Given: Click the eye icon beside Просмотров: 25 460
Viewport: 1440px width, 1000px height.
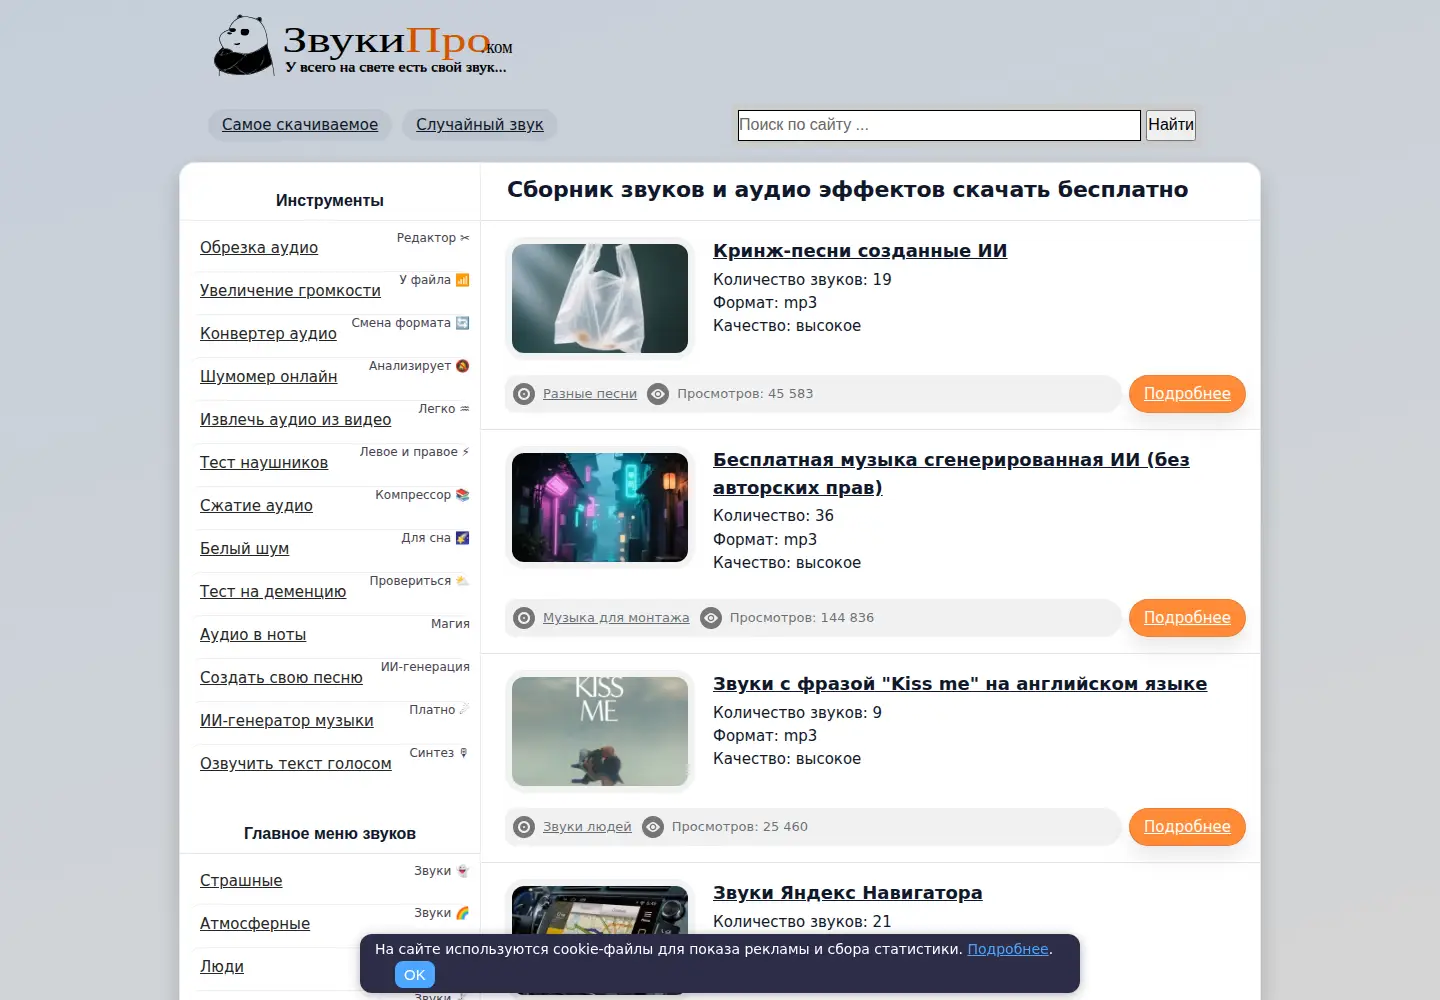Looking at the screenshot, I should pyautogui.click(x=653, y=827).
